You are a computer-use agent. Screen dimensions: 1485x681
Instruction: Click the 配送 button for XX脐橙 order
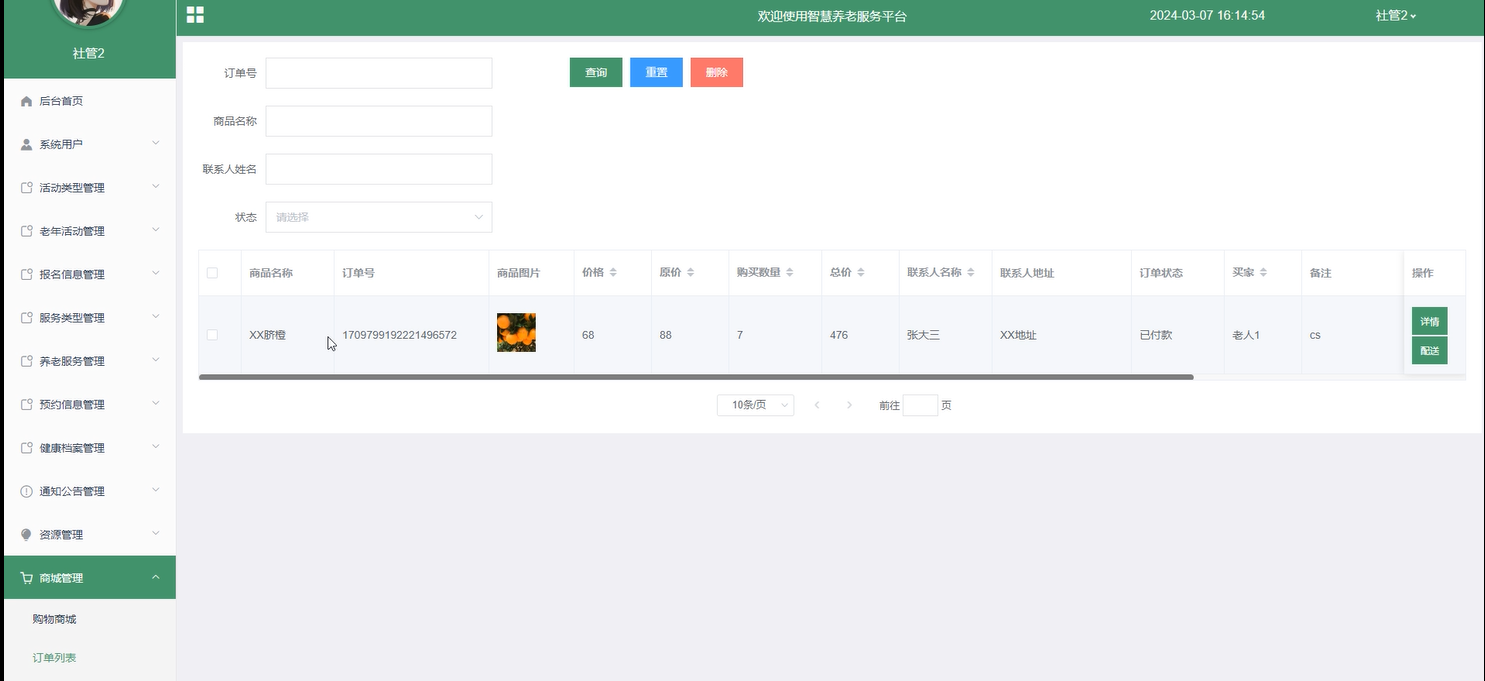click(x=1430, y=351)
